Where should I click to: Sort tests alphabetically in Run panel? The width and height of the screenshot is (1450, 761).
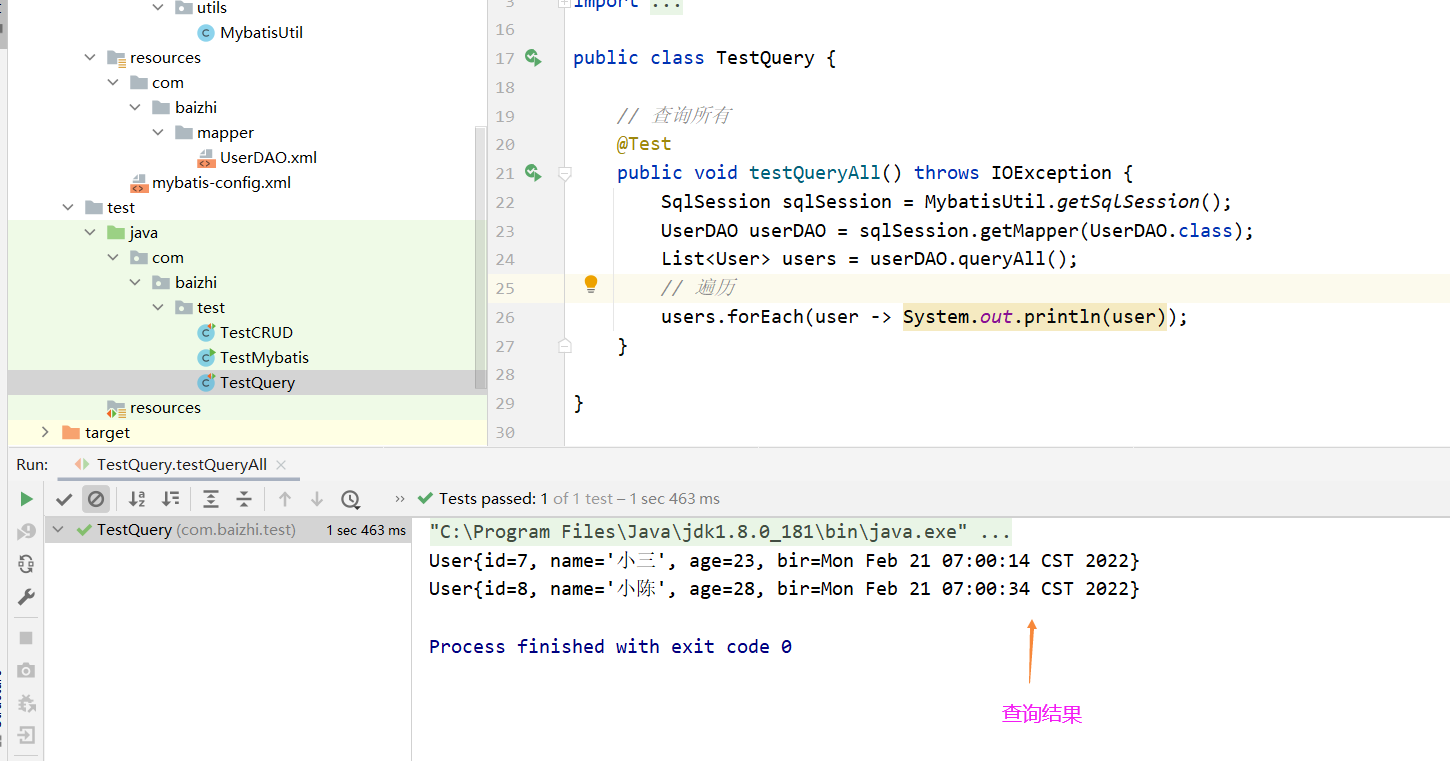tap(138, 499)
